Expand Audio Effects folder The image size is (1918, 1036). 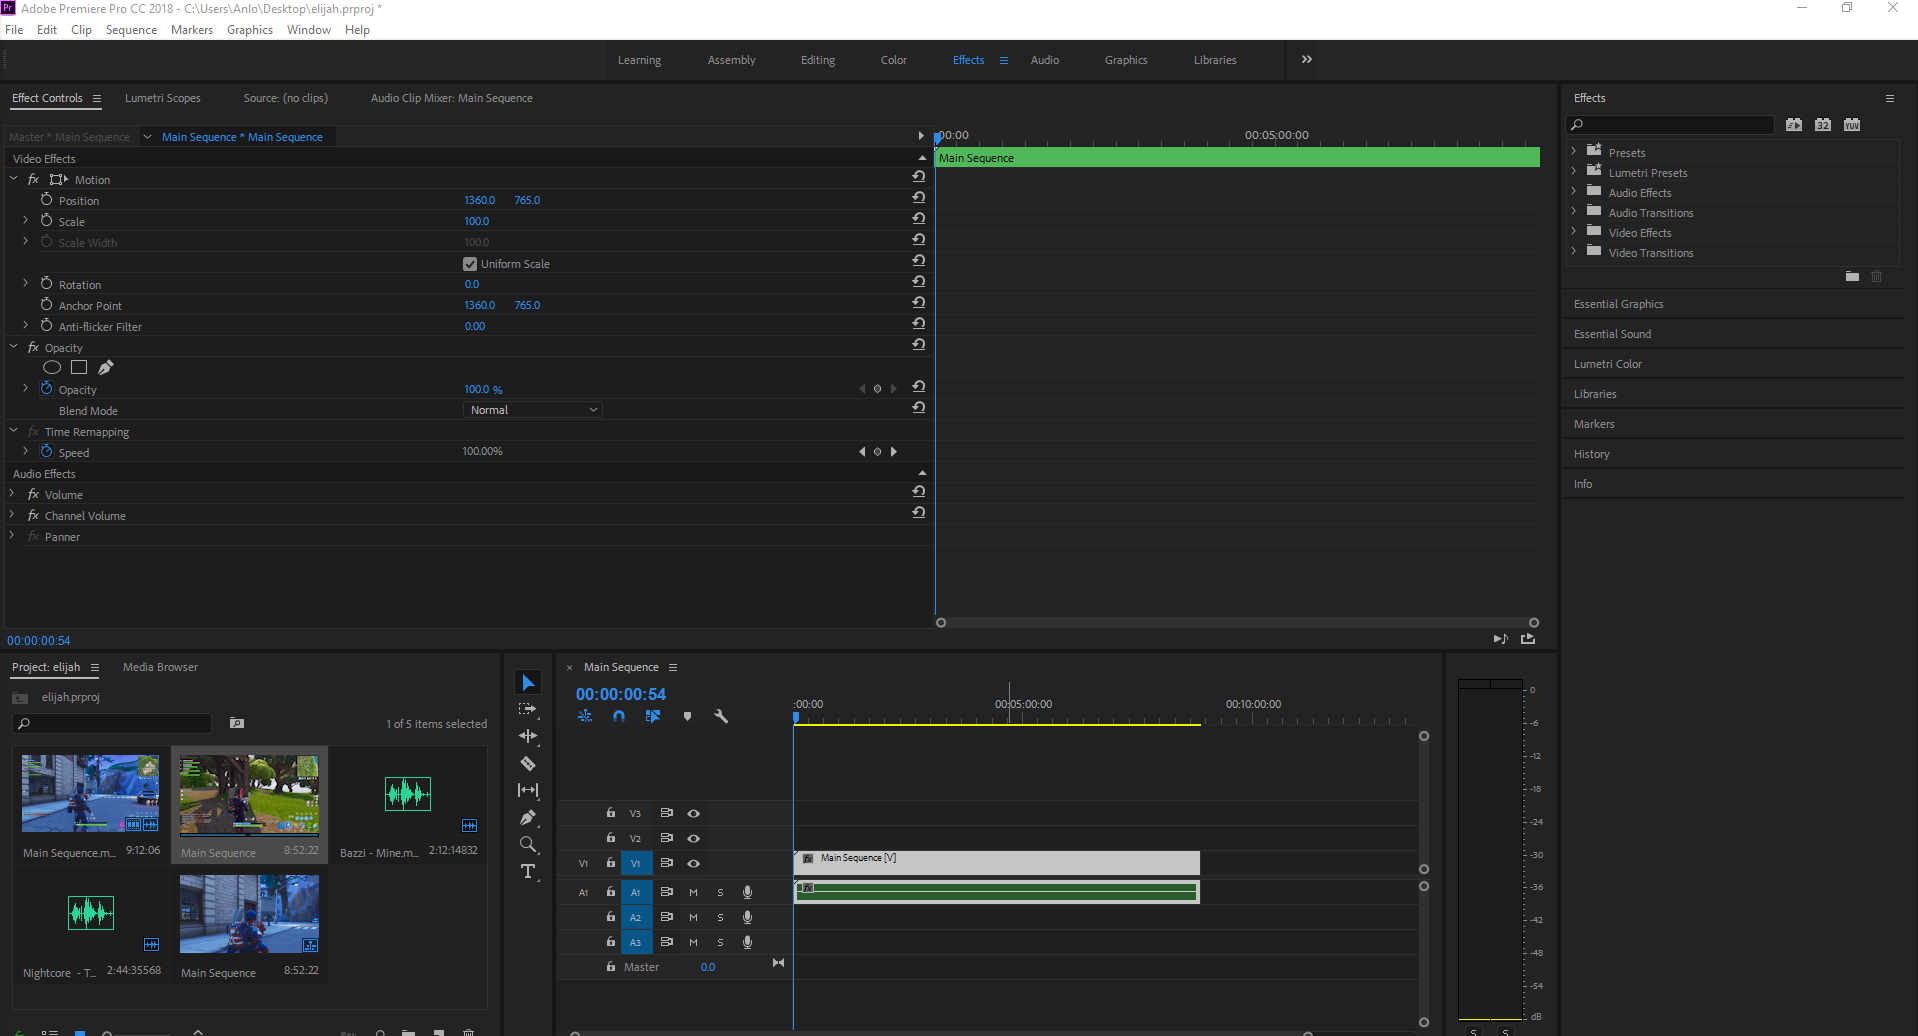coord(1574,191)
